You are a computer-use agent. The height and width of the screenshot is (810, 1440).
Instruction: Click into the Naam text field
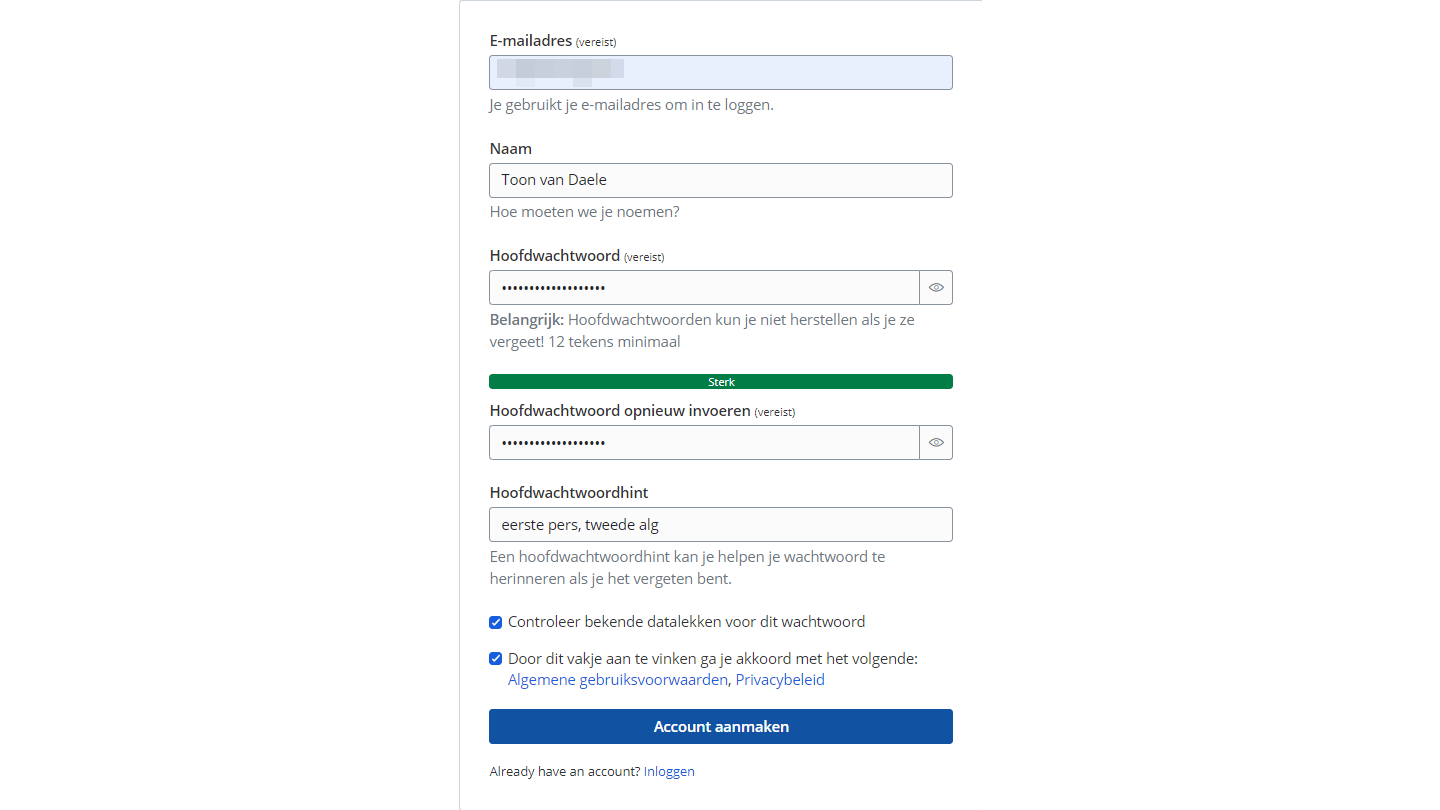pos(720,181)
